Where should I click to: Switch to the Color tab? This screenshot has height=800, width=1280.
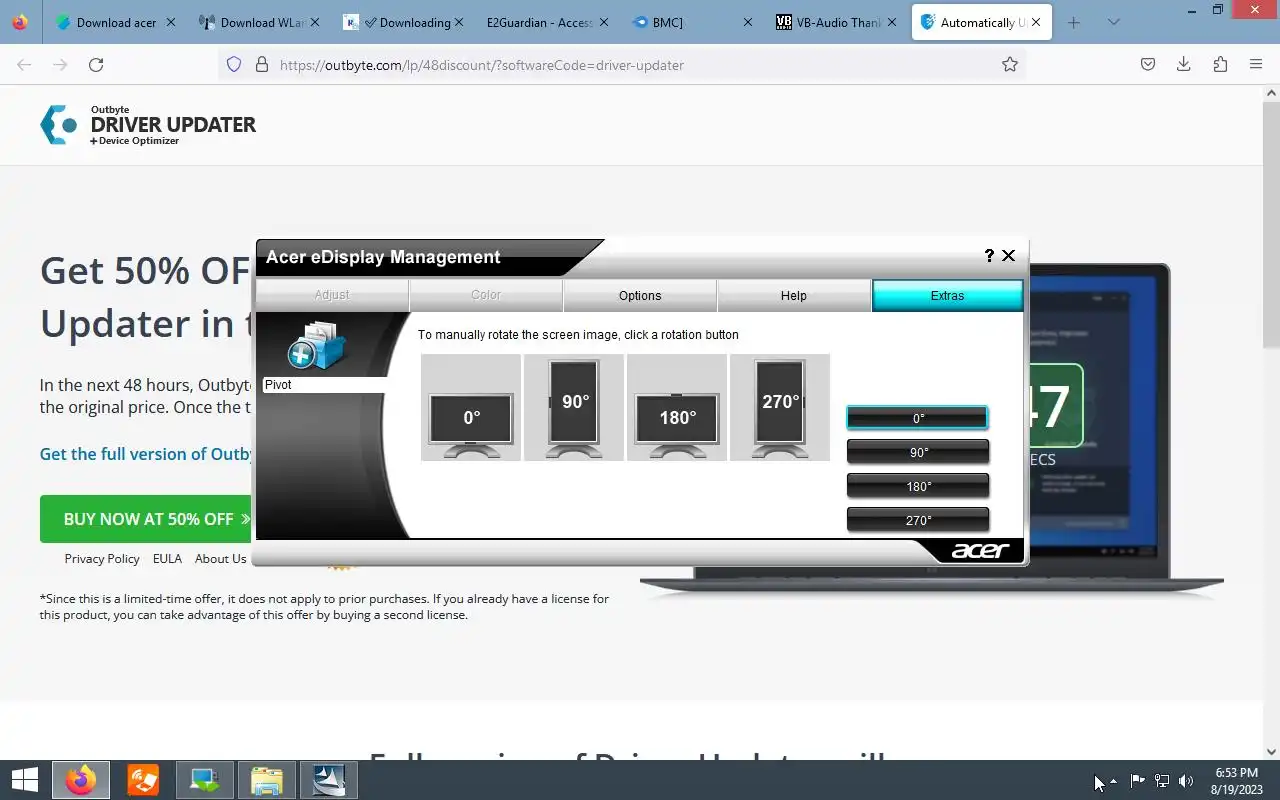coord(486,295)
